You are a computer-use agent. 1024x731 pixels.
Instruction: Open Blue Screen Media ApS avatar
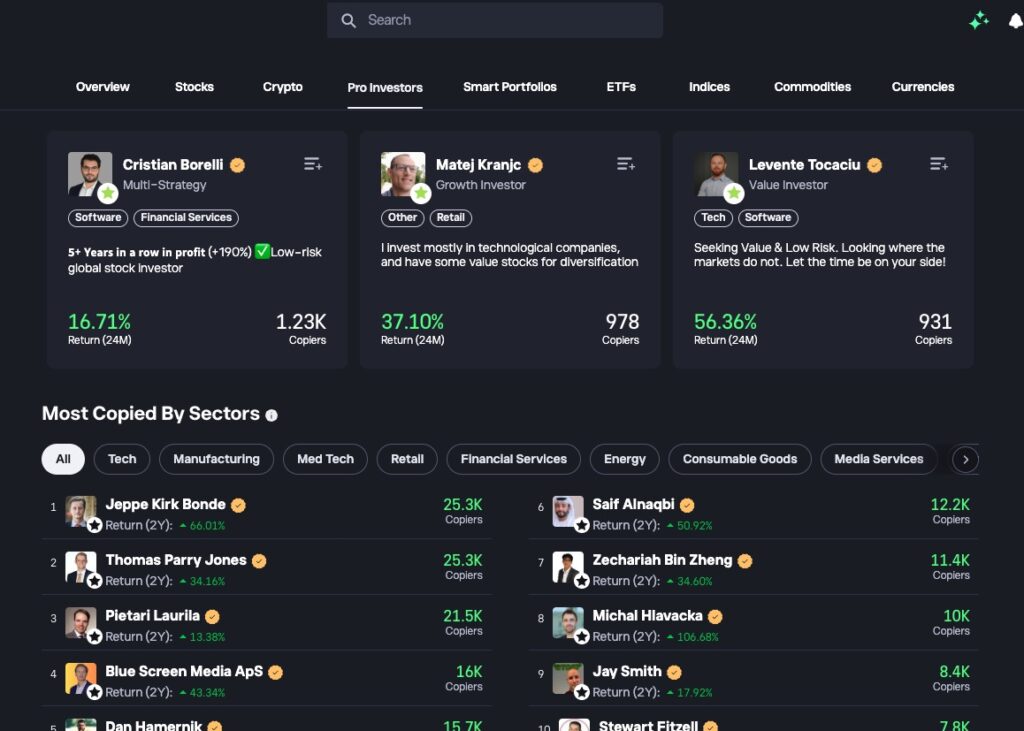coord(81,679)
